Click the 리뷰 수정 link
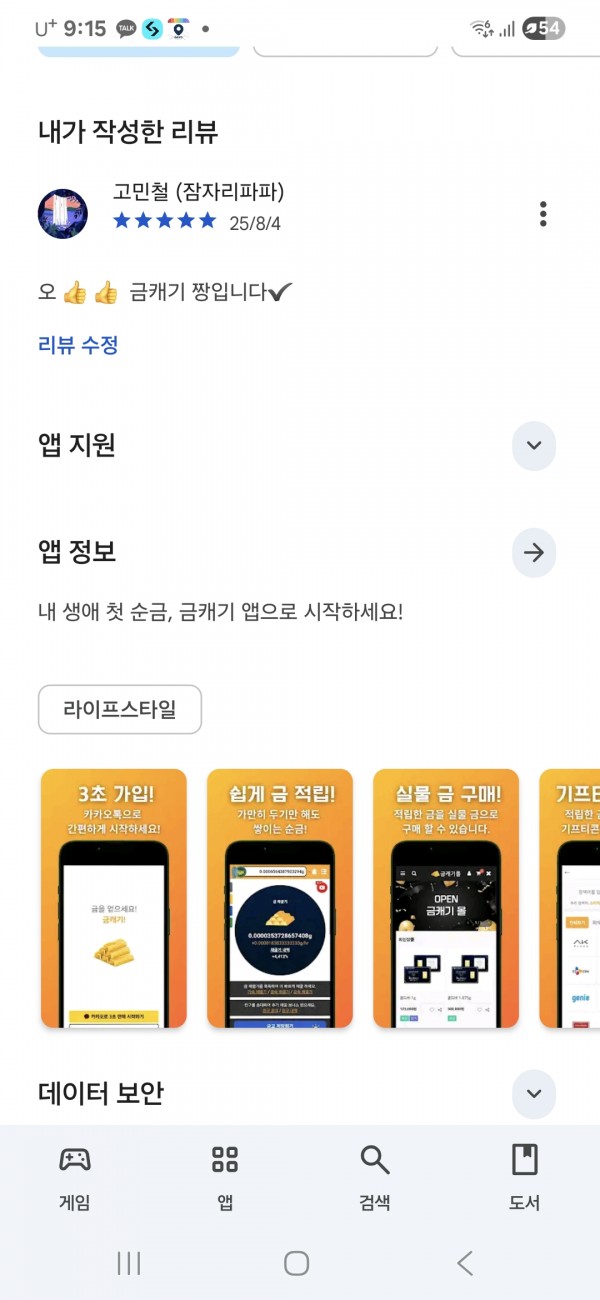Viewport: 600px width, 1300px height. pos(78,346)
